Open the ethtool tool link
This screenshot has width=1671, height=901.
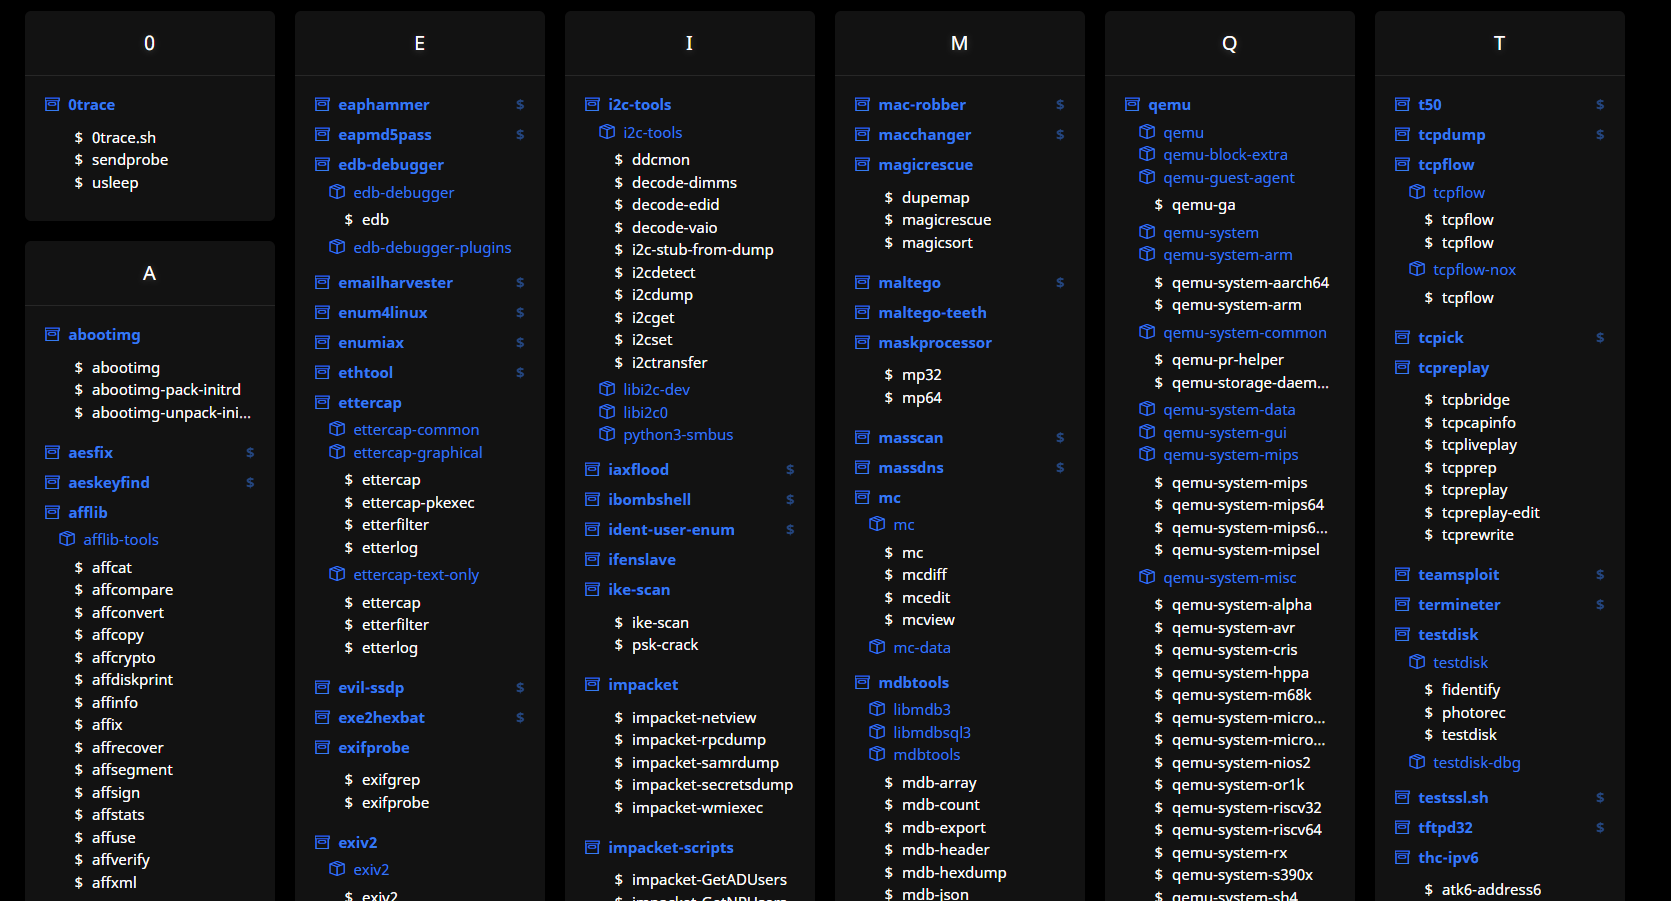(365, 372)
